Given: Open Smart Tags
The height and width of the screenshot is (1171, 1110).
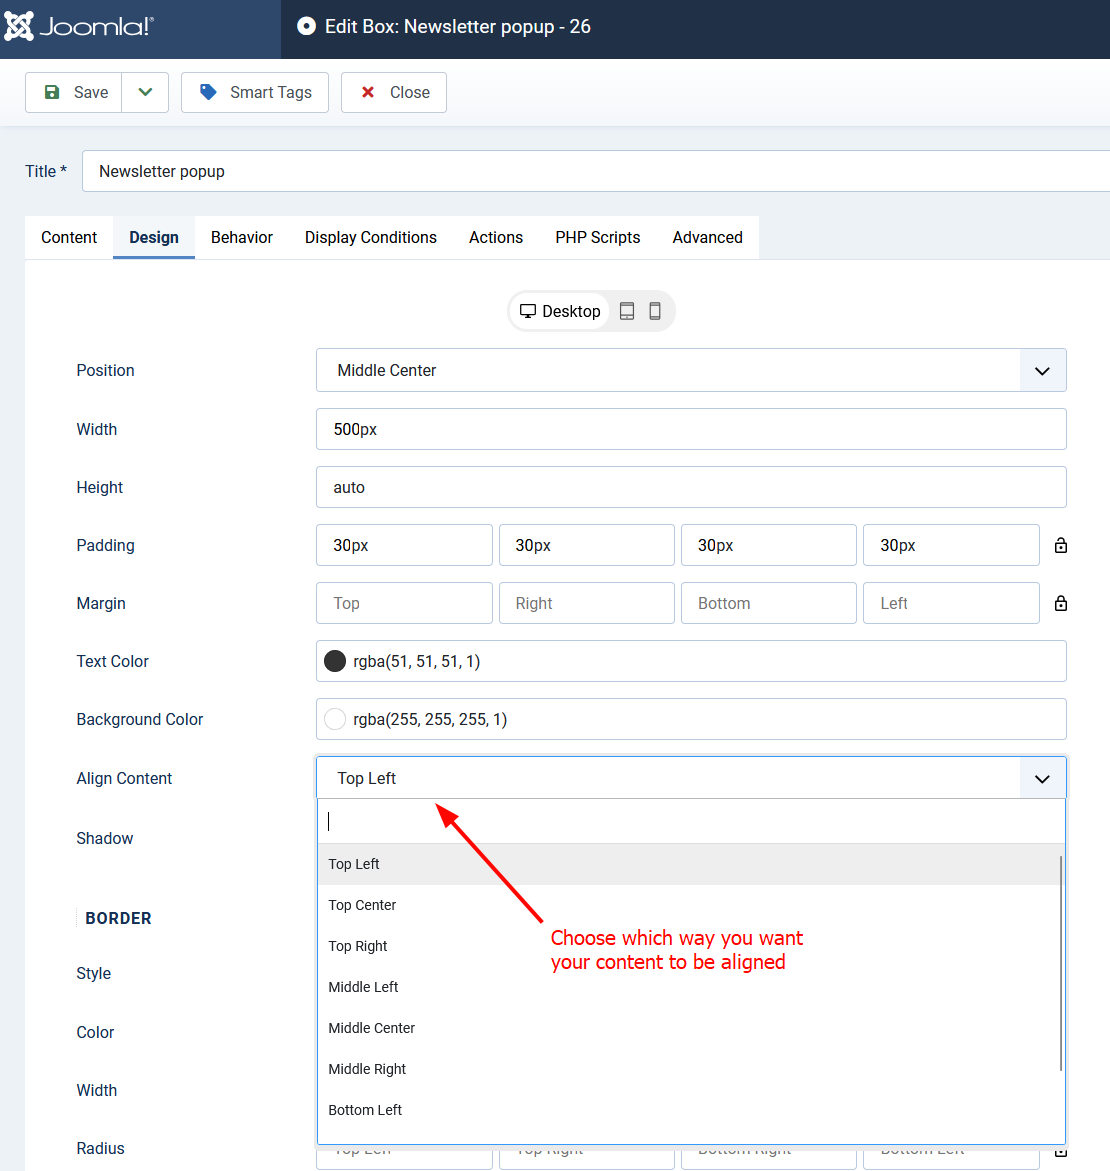Looking at the screenshot, I should pos(255,93).
